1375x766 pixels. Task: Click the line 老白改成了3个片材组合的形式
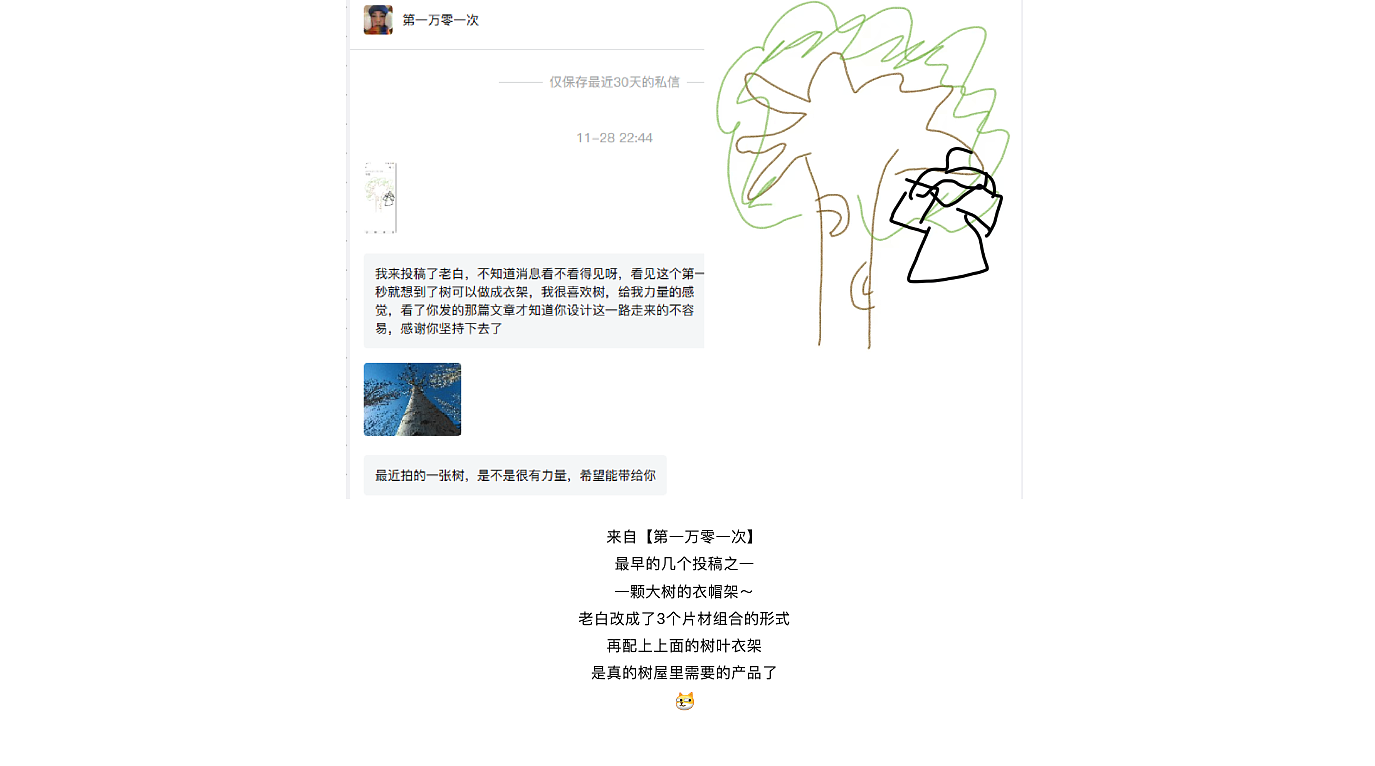click(684, 619)
